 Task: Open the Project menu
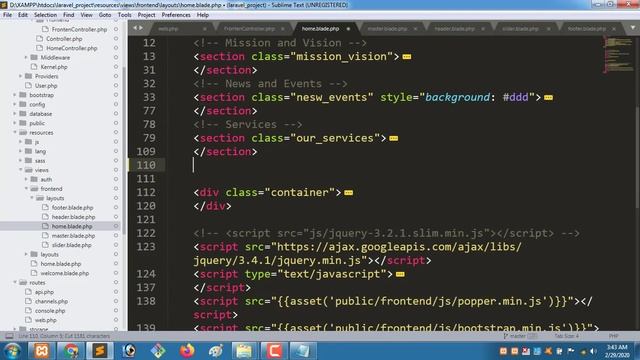tap(146, 15)
